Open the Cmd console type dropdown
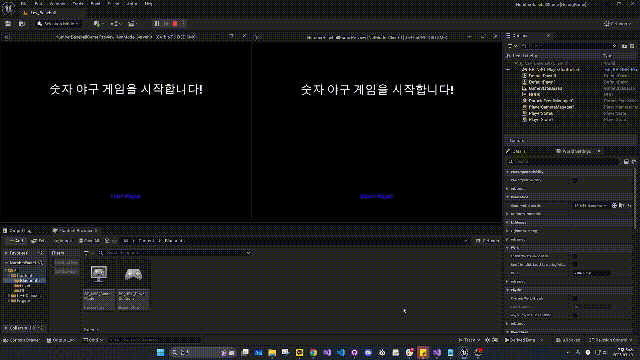640x360 pixels. tap(93, 340)
